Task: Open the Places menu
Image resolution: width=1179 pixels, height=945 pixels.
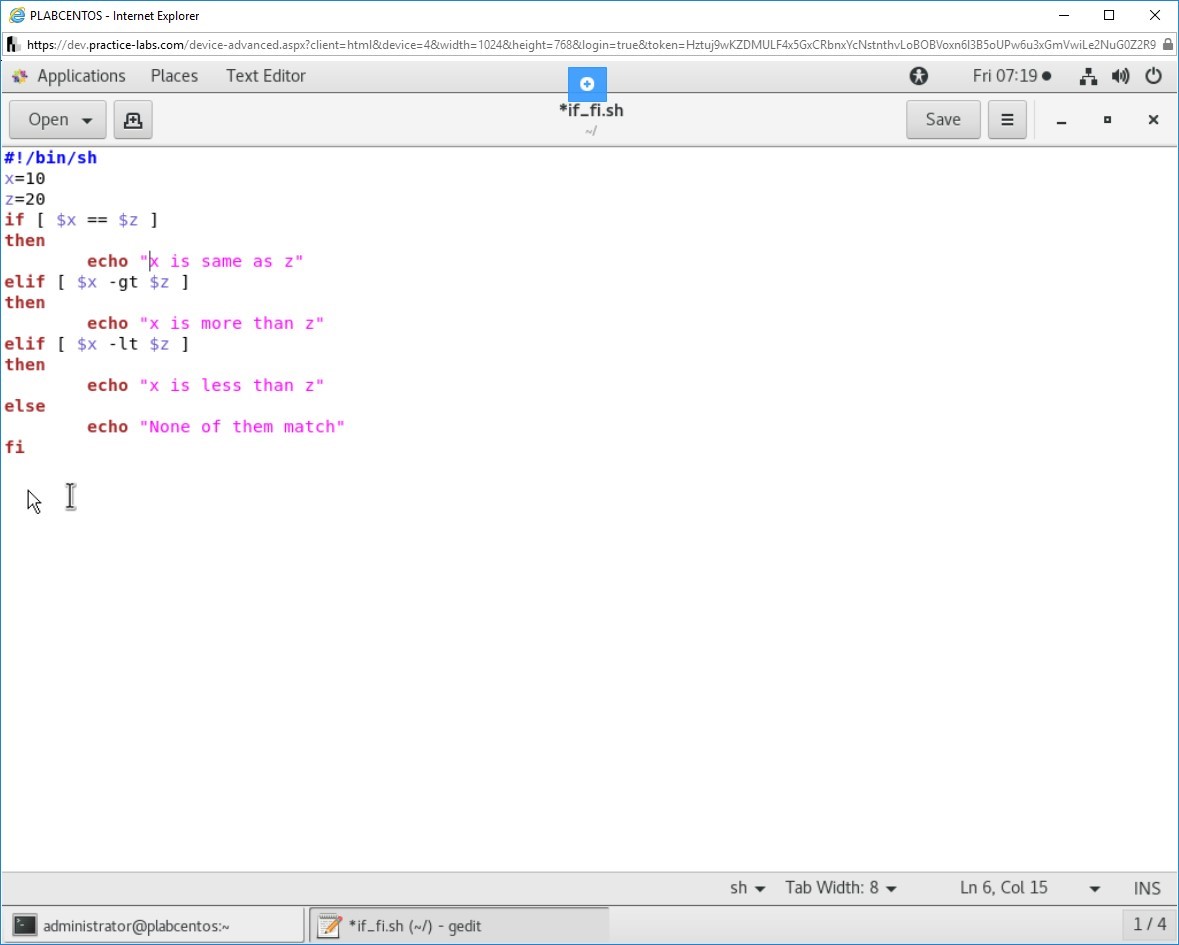Action: [x=174, y=76]
